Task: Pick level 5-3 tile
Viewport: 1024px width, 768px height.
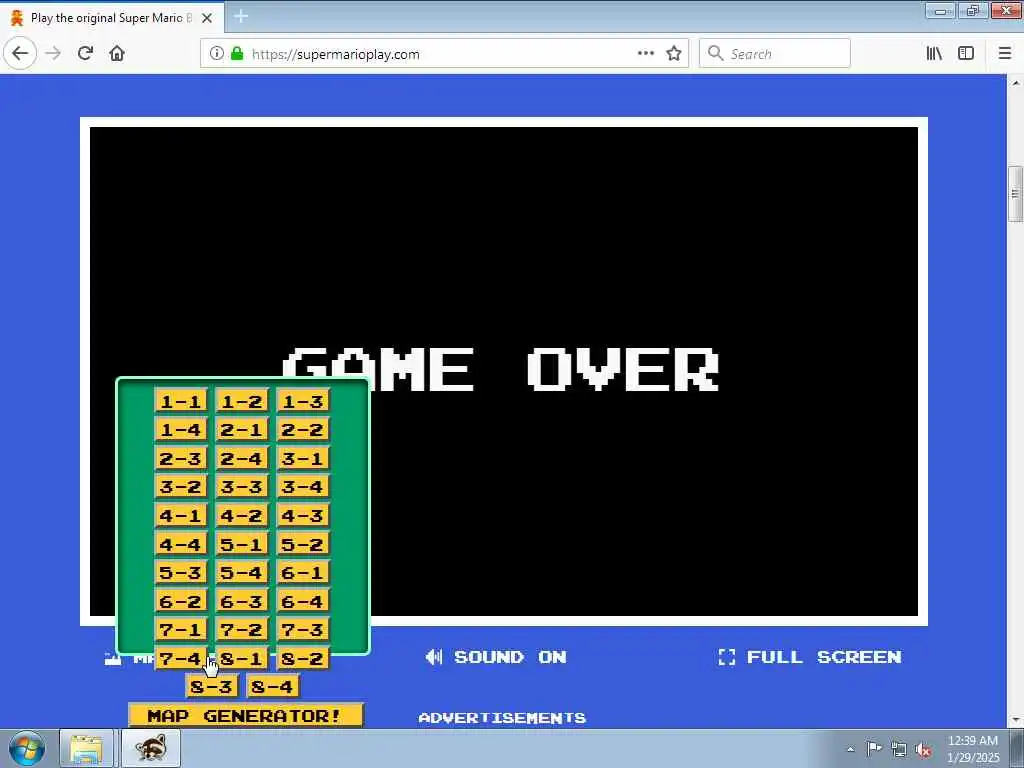Action: pos(181,573)
